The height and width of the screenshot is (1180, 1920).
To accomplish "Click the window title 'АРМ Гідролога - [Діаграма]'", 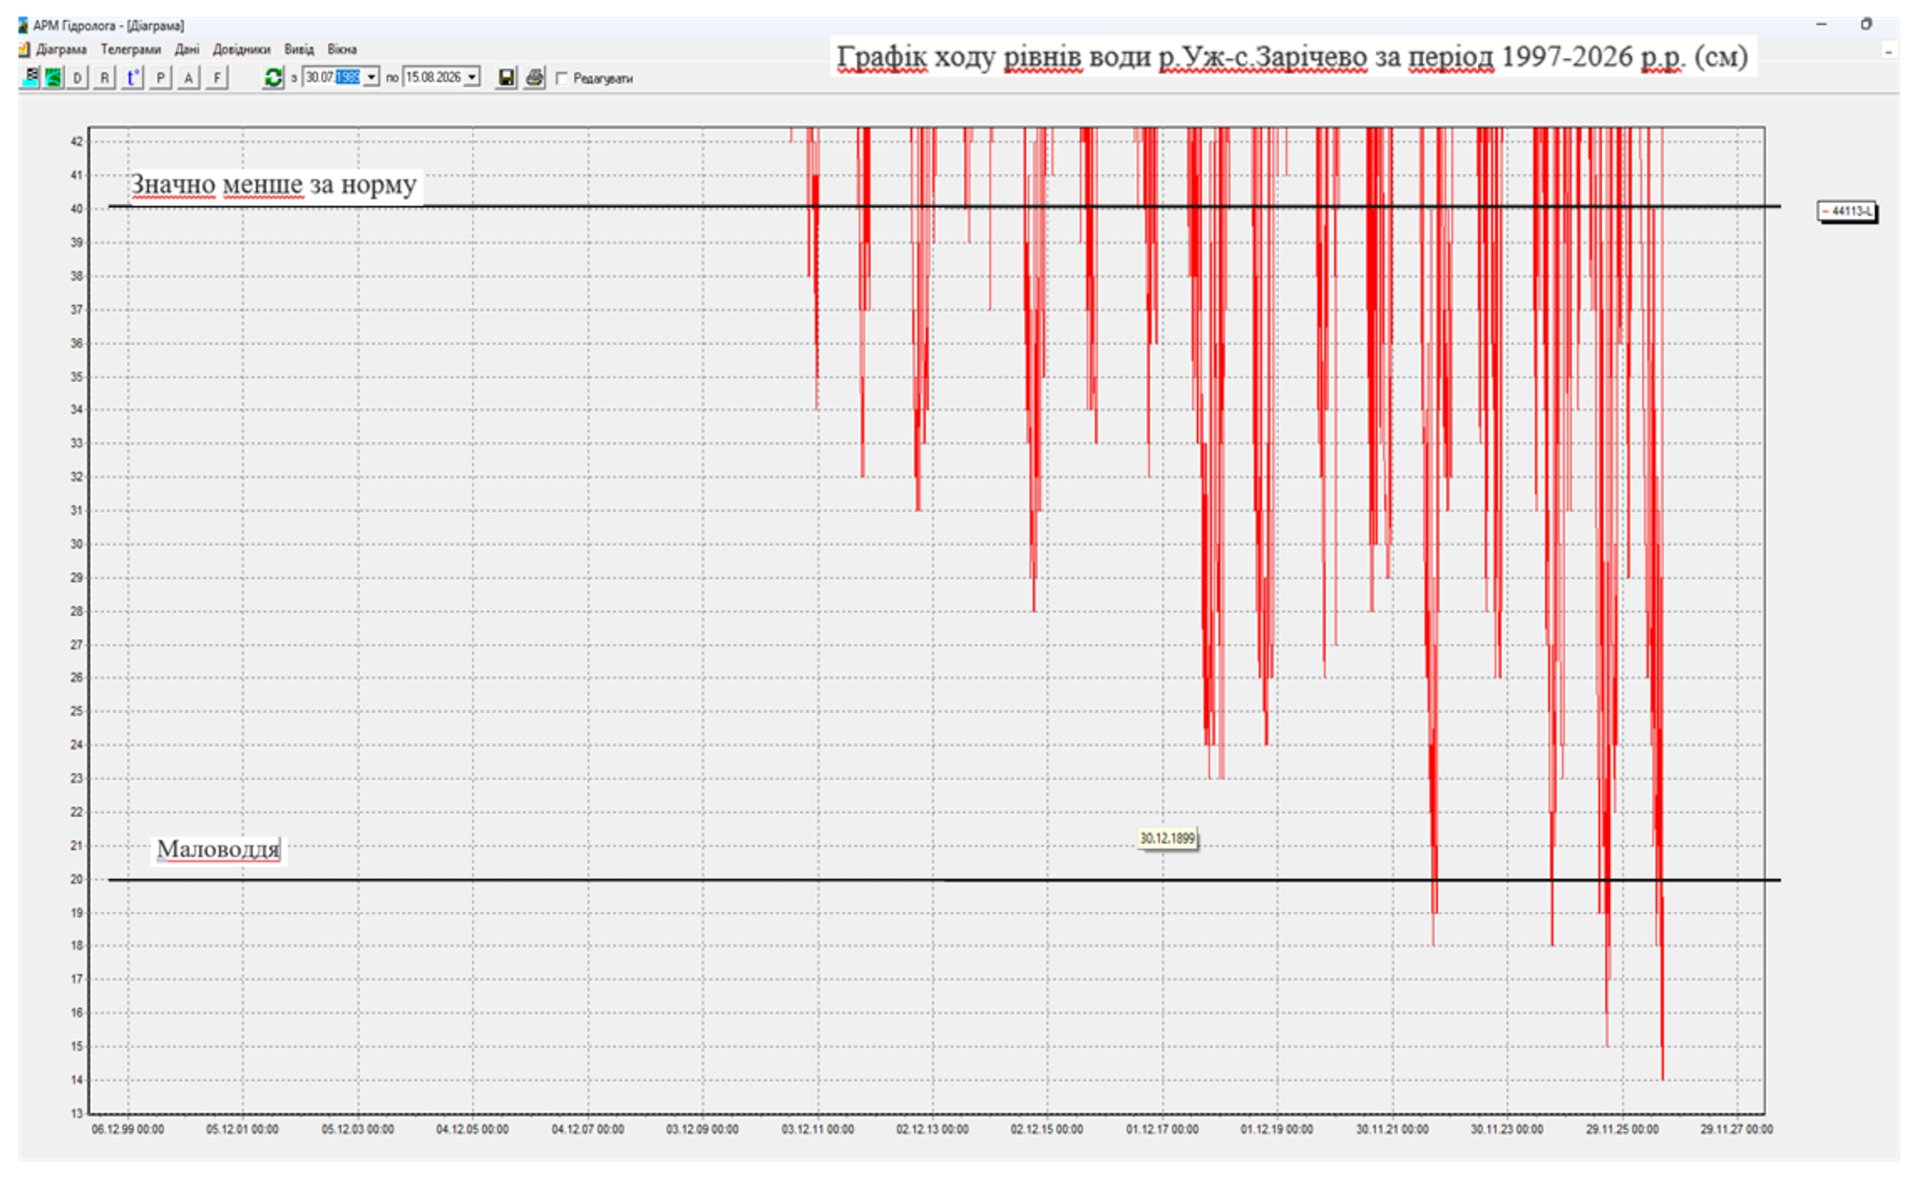I will pyautogui.click(x=108, y=26).
